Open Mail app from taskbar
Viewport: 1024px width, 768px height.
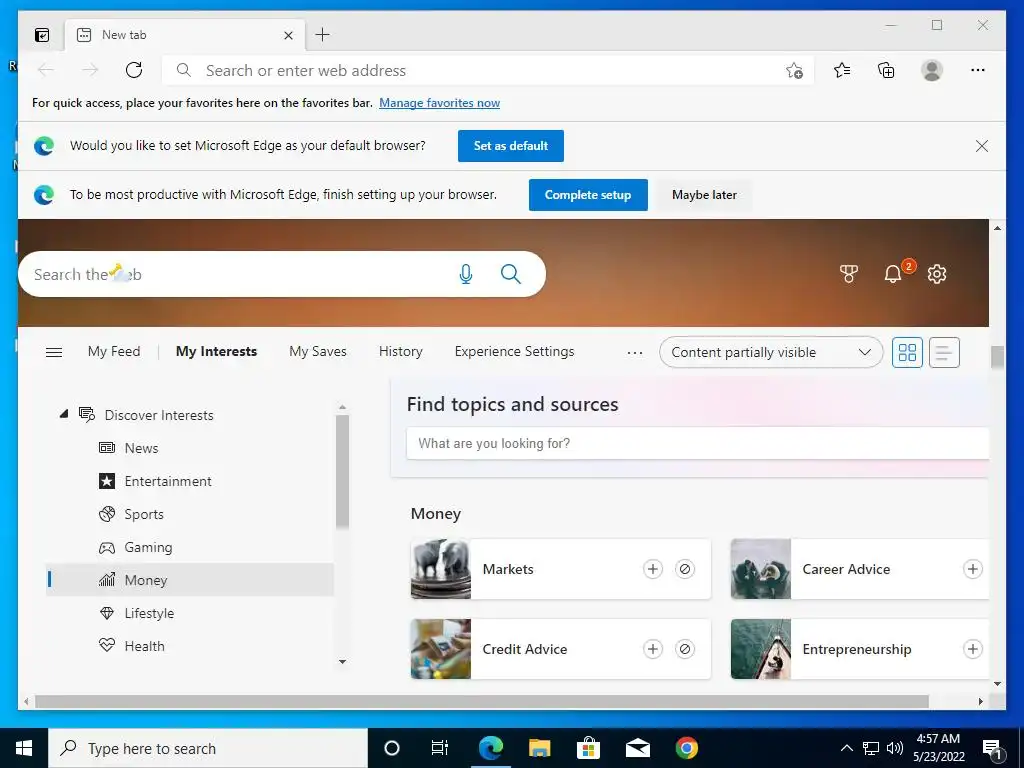pos(637,748)
